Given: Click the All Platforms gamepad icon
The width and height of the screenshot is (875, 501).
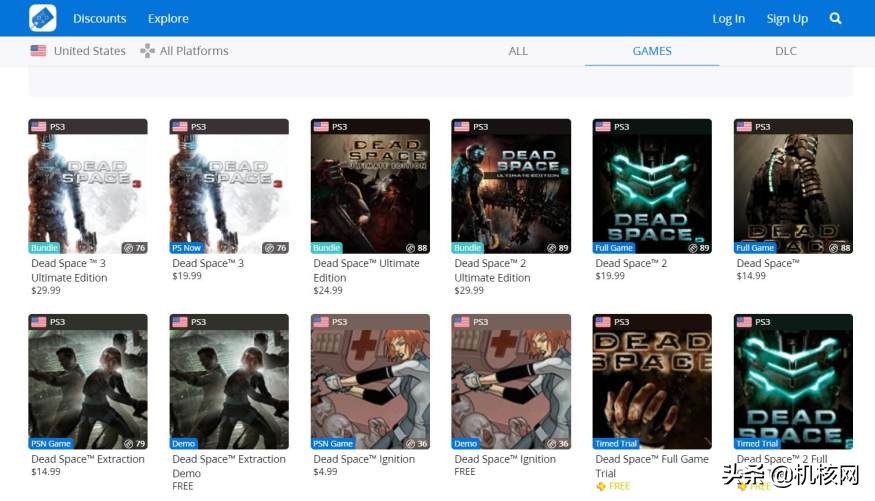Looking at the screenshot, I should (147, 51).
